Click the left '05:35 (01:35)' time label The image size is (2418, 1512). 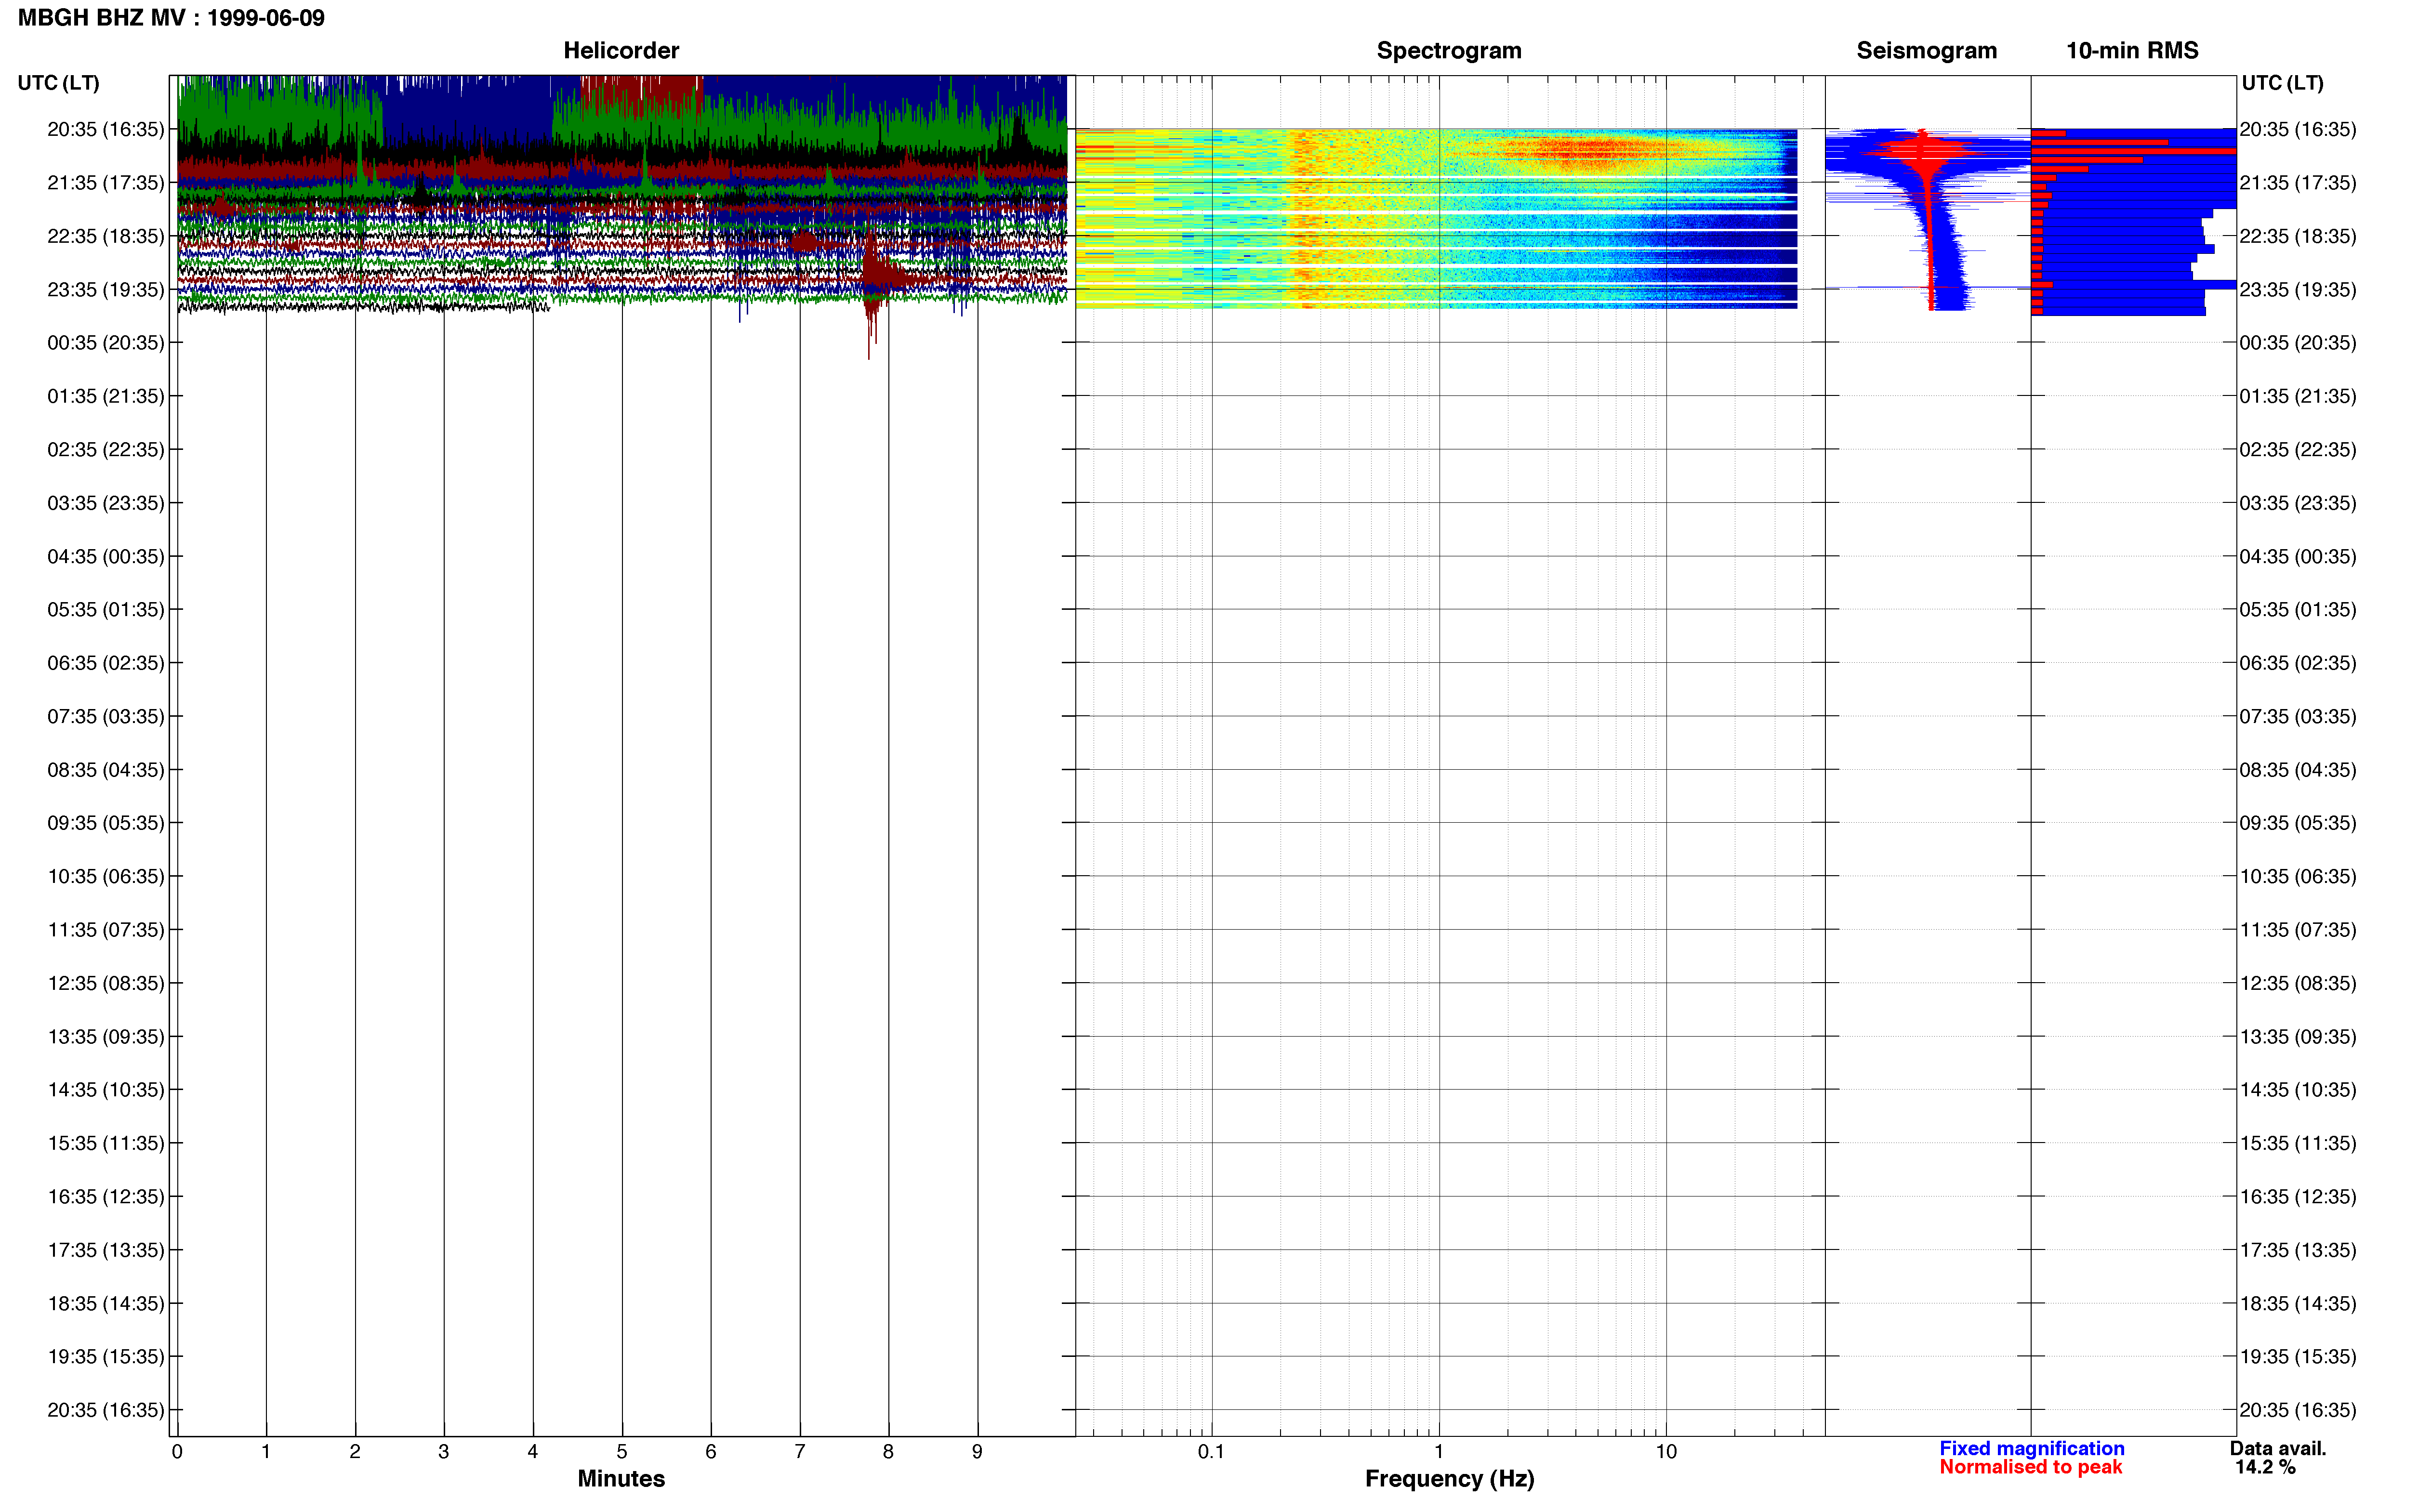106,609
